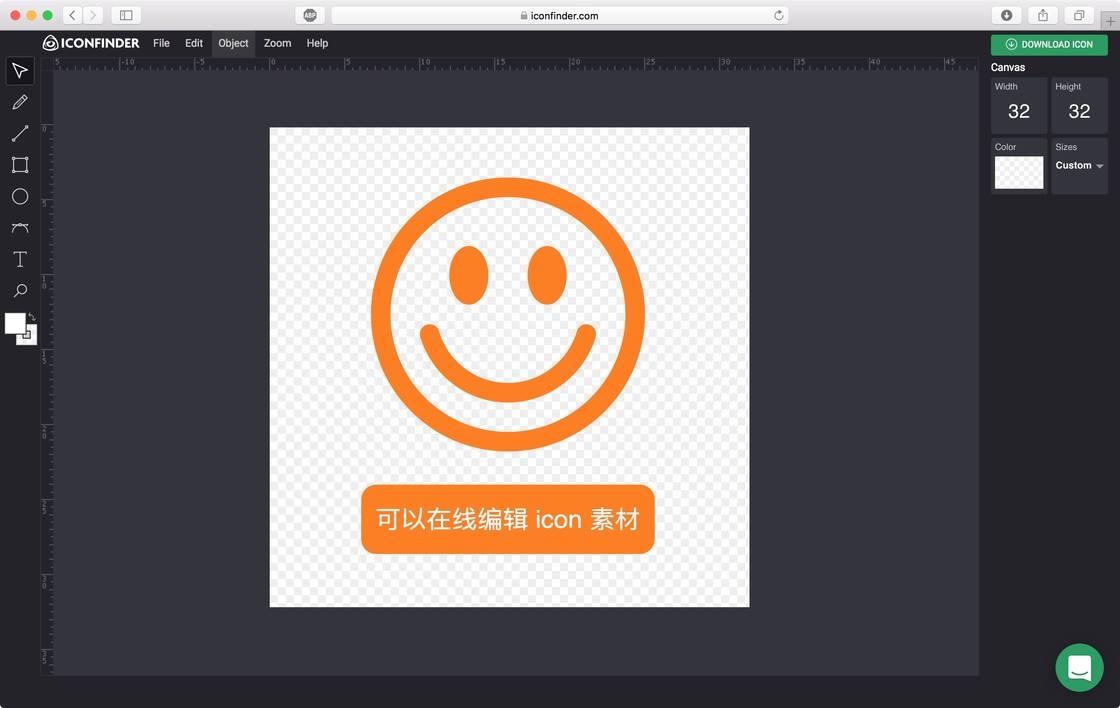Toggle the Safari sidebar button
Screen dimensions: 1120x708
click(126, 15)
